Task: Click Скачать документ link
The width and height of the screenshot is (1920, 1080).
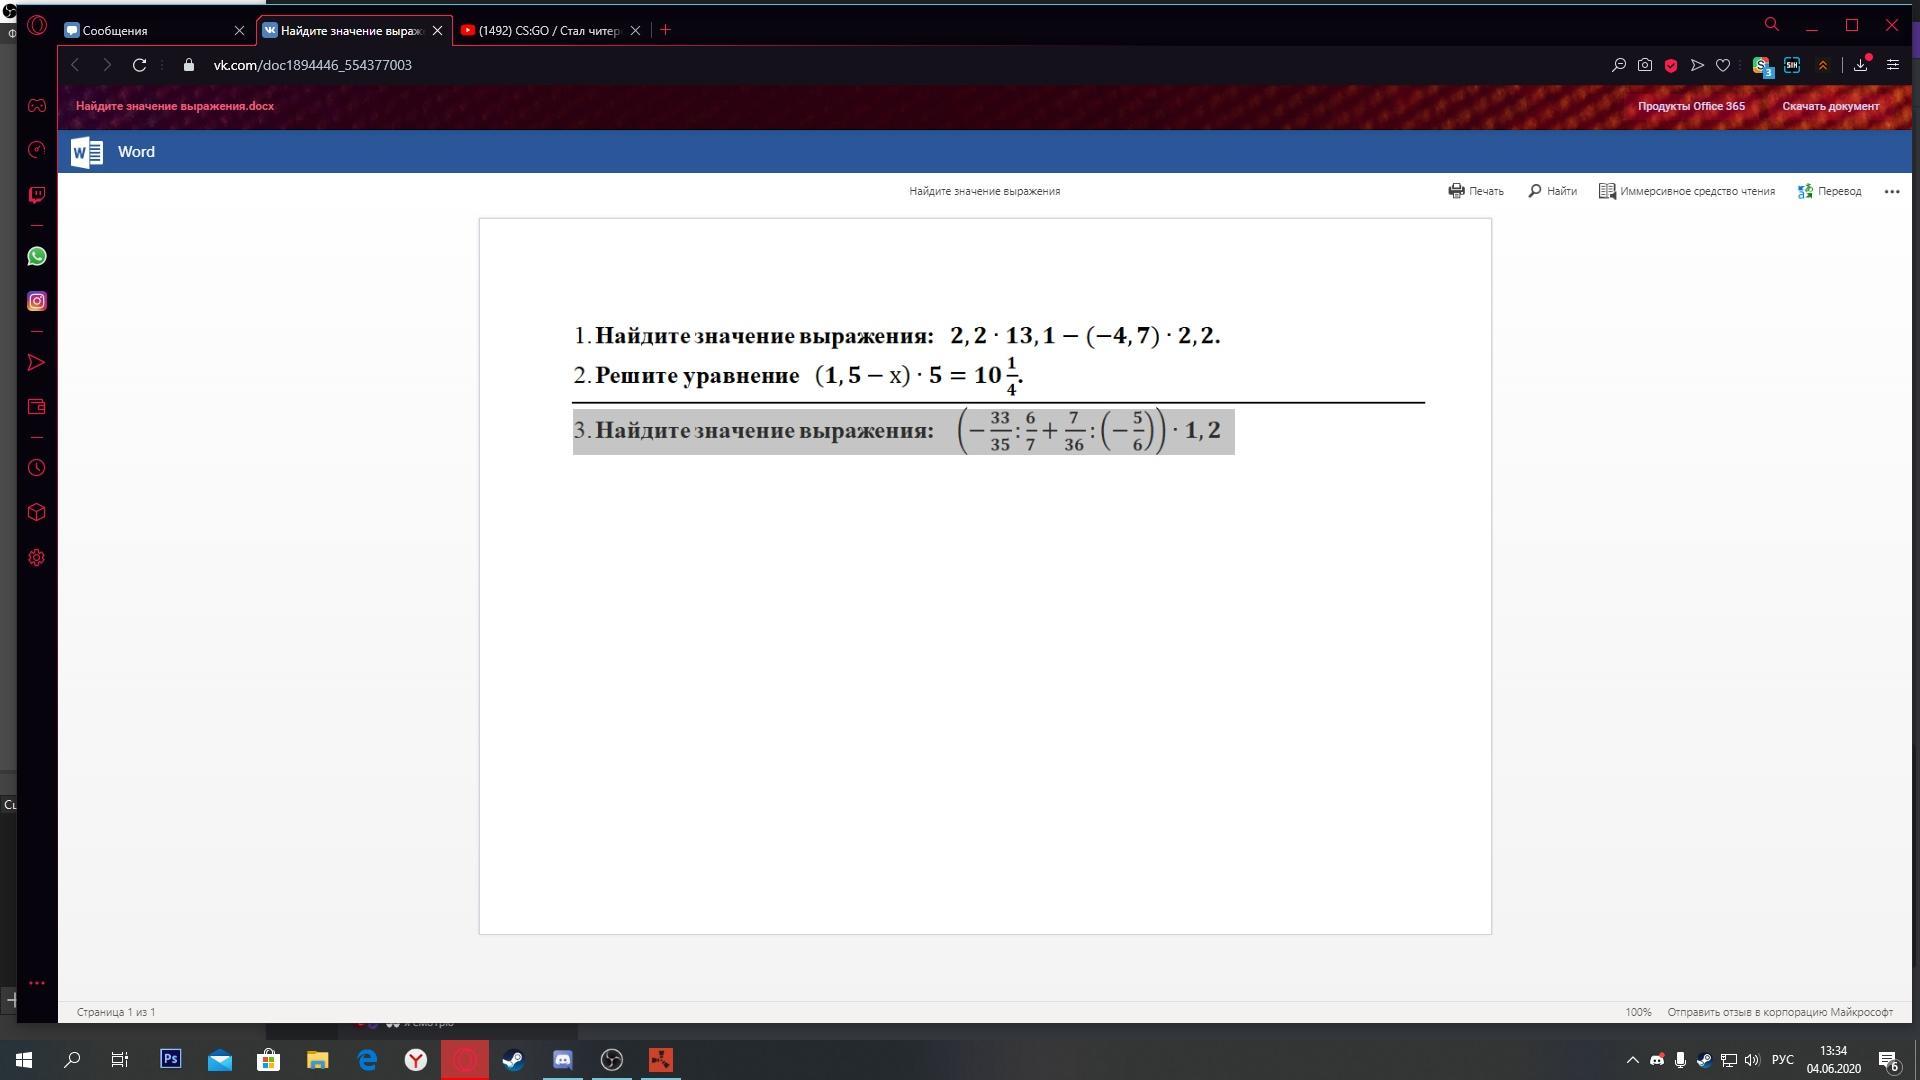Action: (x=1829, y=106)
